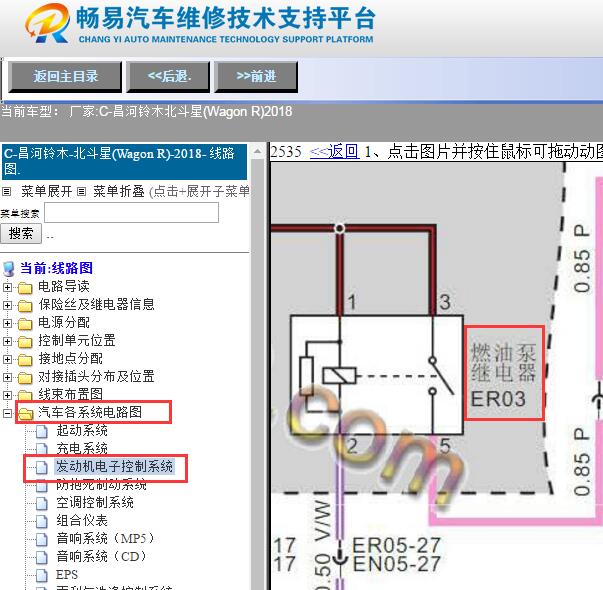Click the 燃油泵继电器 ER03 label in diagram
This screenshot has width=603, height=590.
tap(504, 374)
